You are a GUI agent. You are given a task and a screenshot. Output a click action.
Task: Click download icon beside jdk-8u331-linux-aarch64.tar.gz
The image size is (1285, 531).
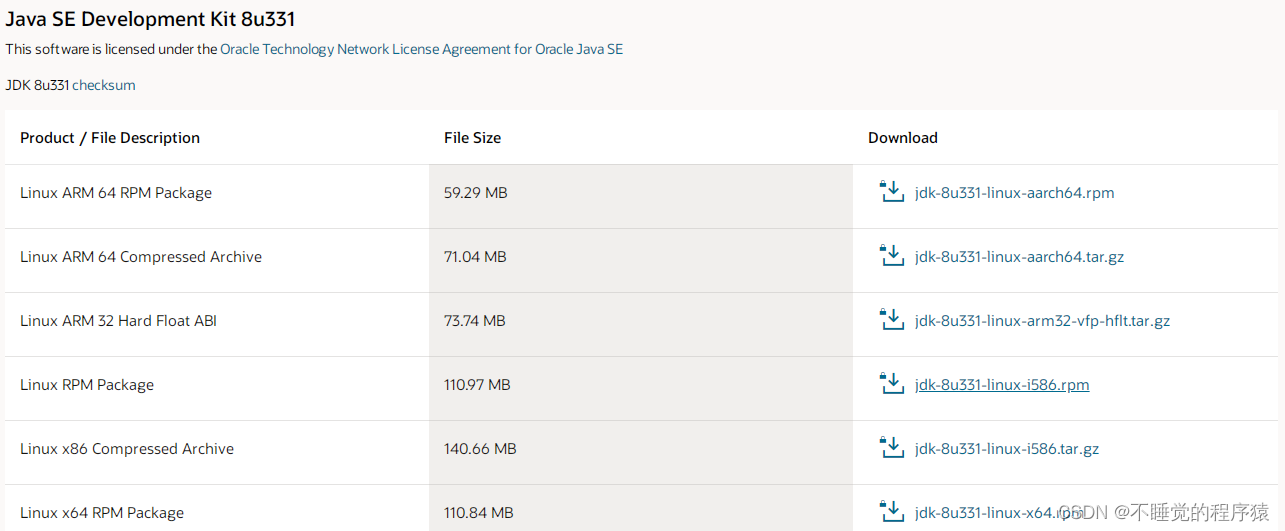pyautogui.click(x=891, y=256)
